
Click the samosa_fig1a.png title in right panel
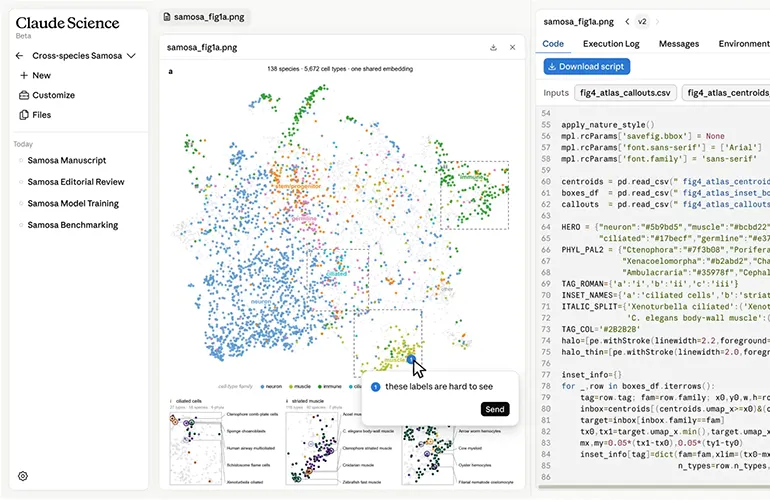pos(578,22)
